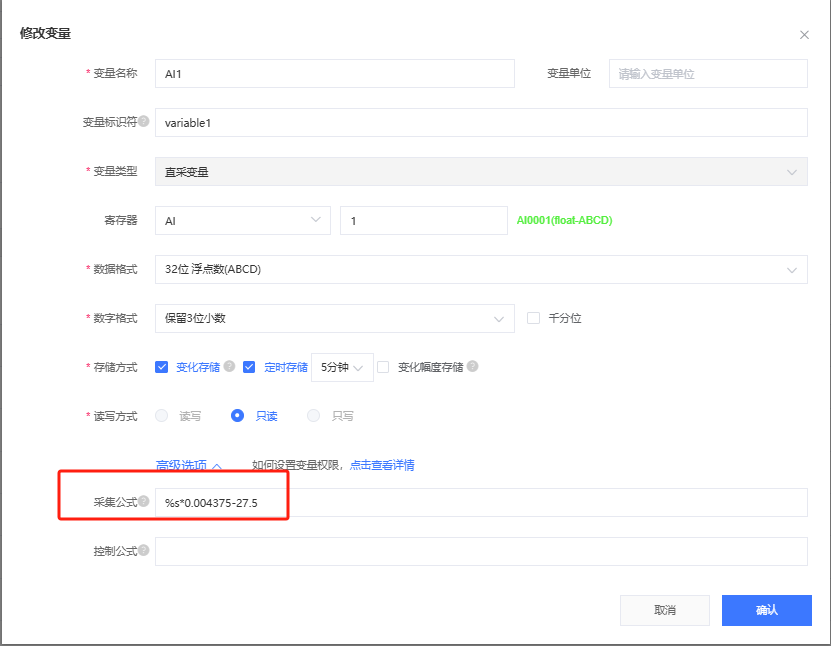Click help icon beside 控制公式 label
This screenshot has width=831, height=646.
[144, 550]
